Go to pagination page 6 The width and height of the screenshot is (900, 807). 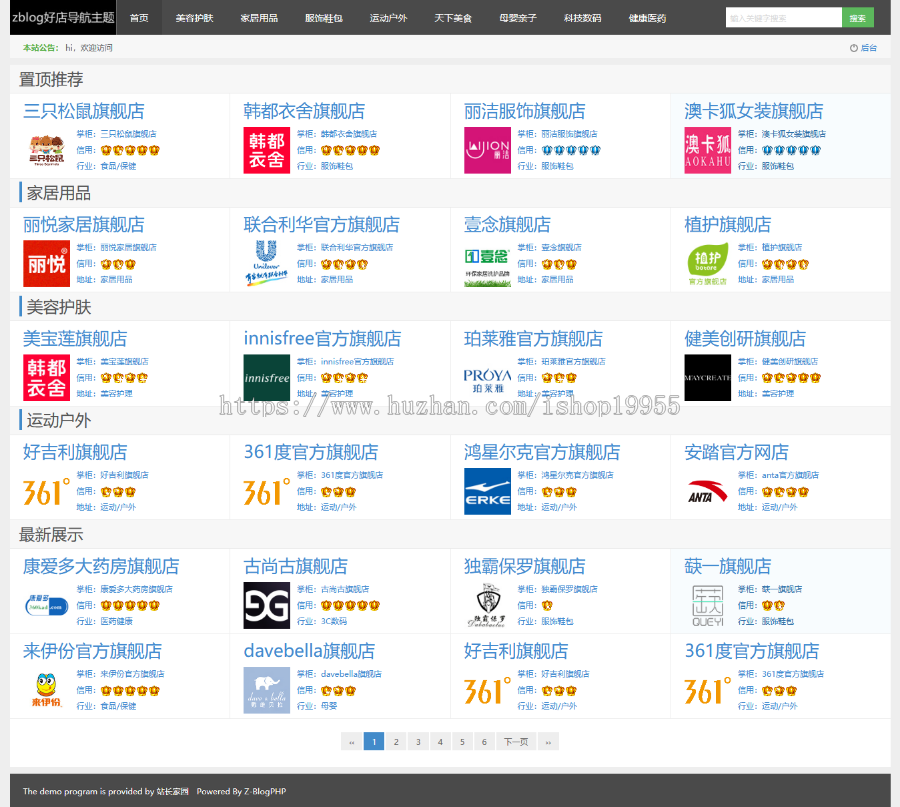pyautogui.click(x=484, y=742)
